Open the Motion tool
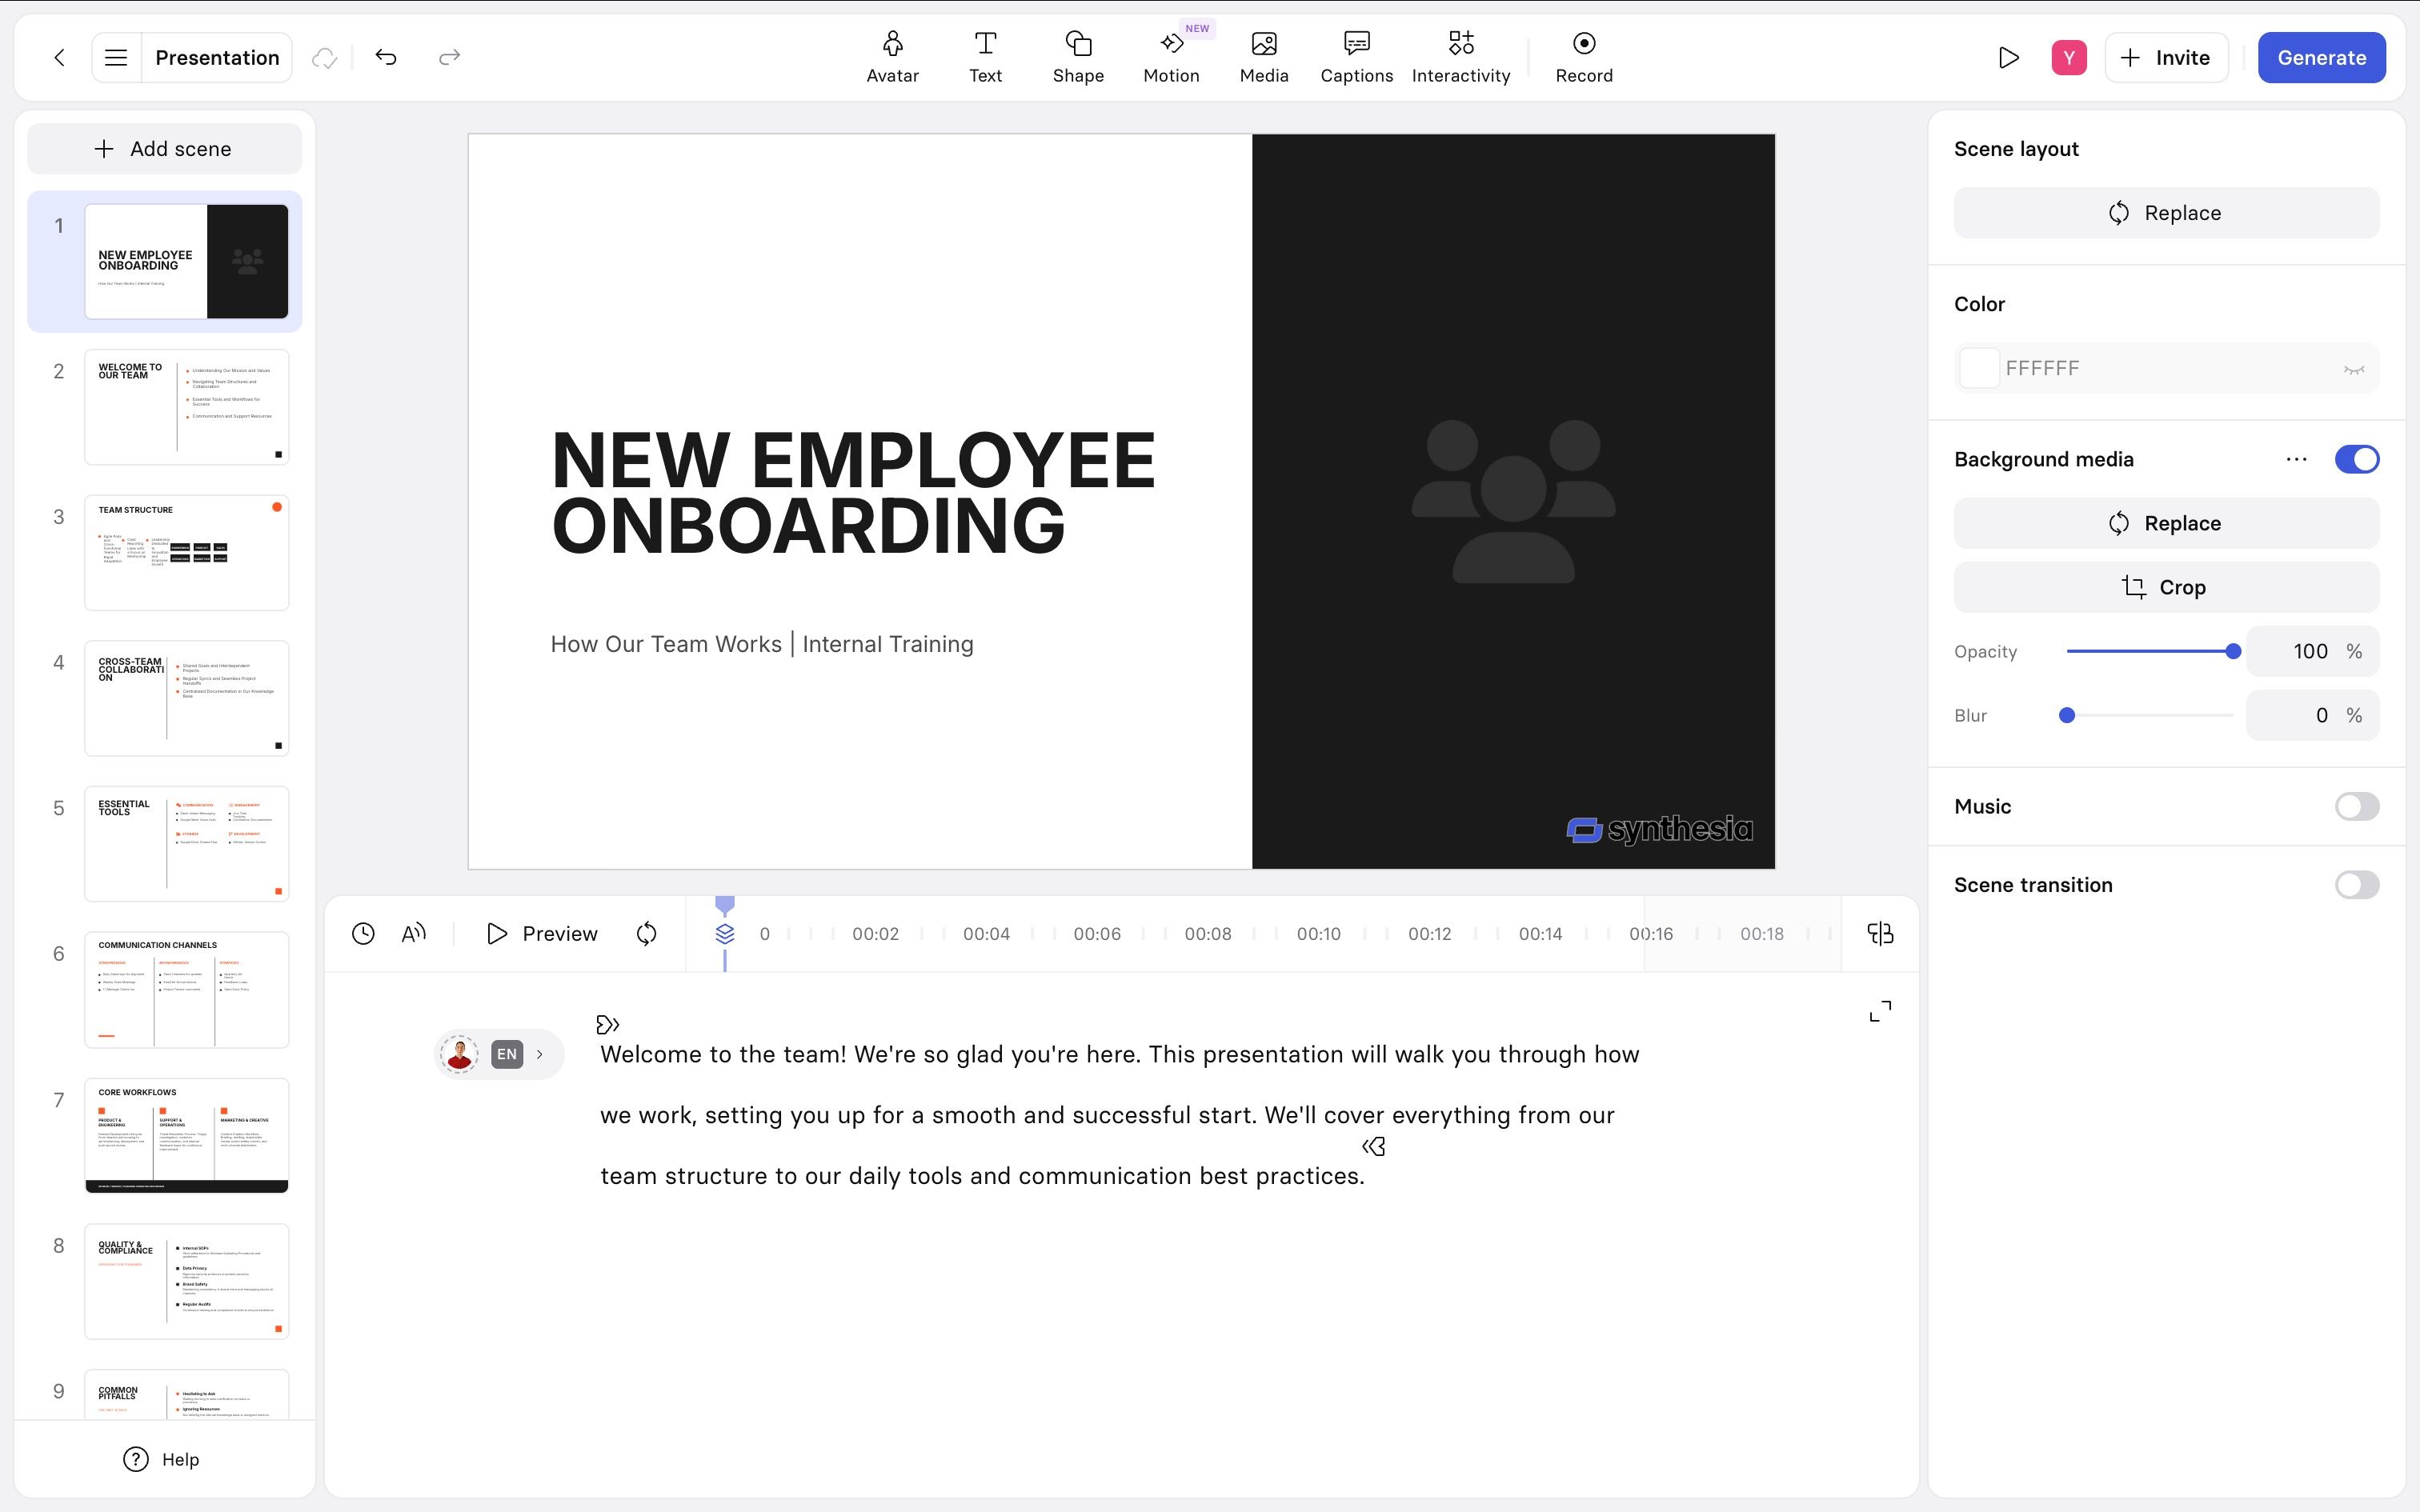The height and width of the screenshot is (1512, 2420). pos(1171,57)
